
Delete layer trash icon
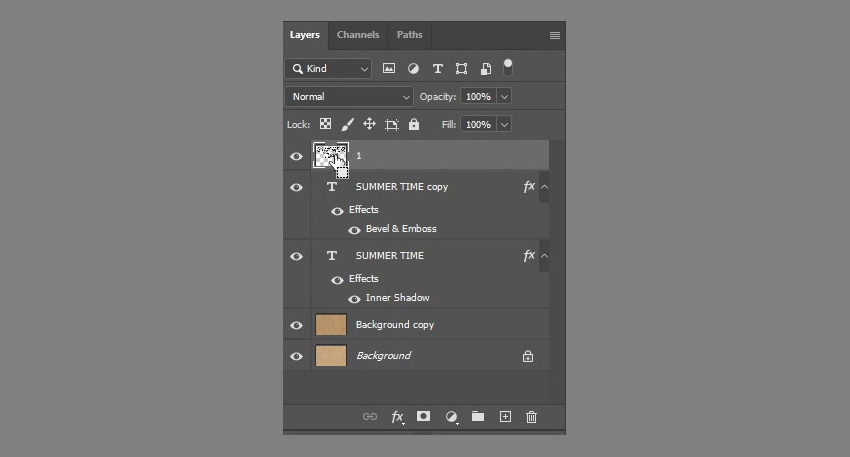click(x=531, y=417)
